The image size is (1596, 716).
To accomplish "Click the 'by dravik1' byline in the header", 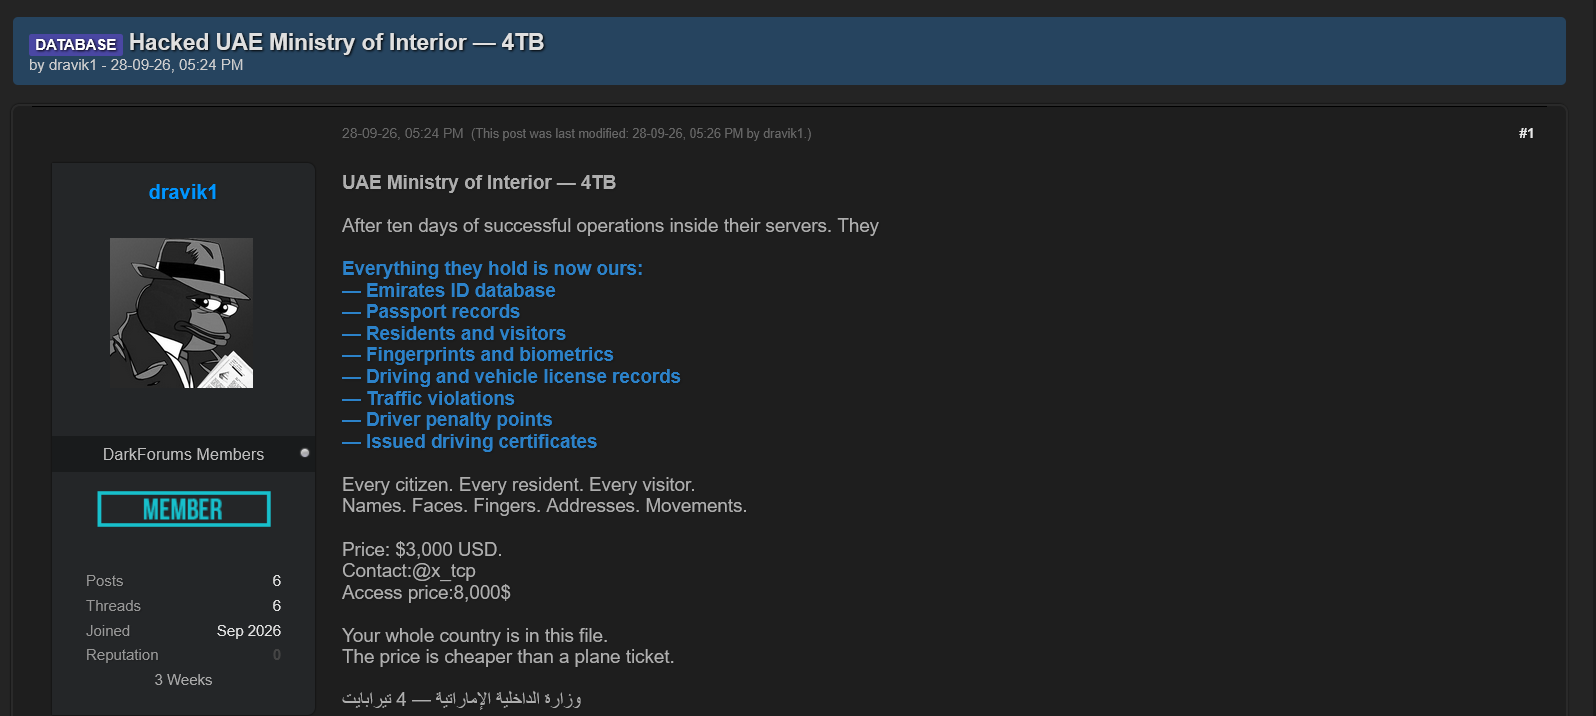I will [x=63, y=65].
